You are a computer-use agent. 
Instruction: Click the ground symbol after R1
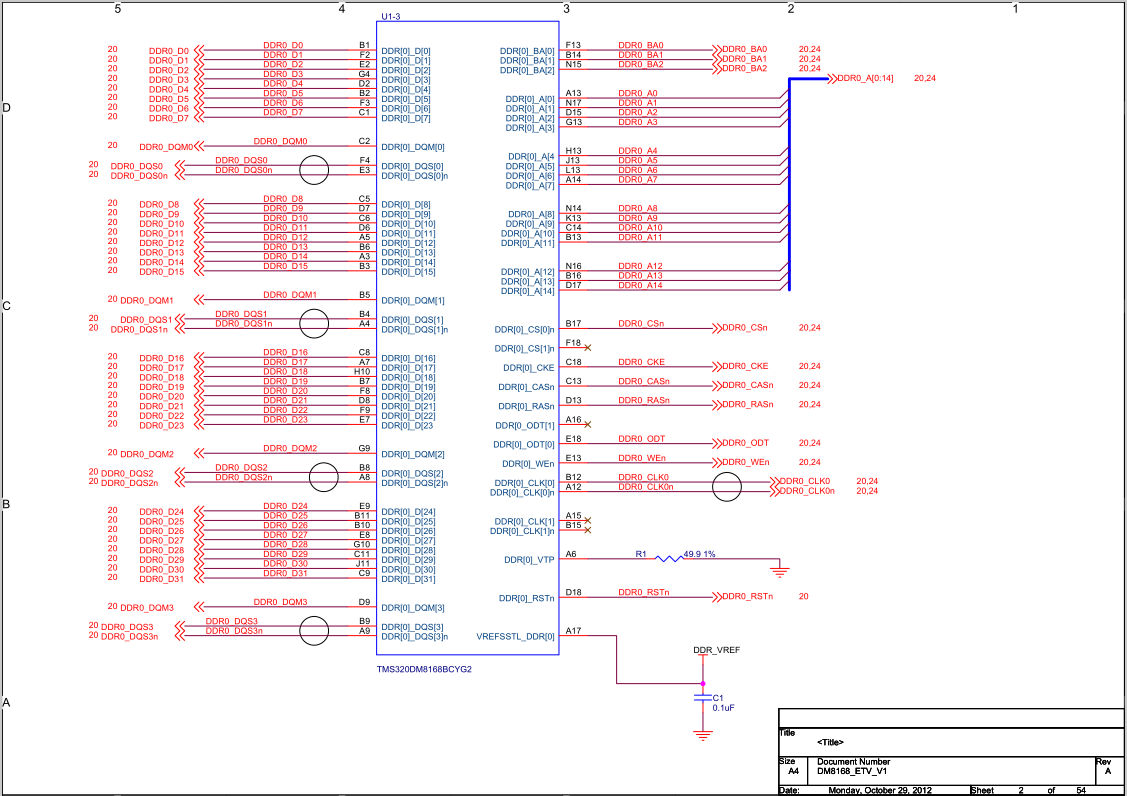[780, 572]
